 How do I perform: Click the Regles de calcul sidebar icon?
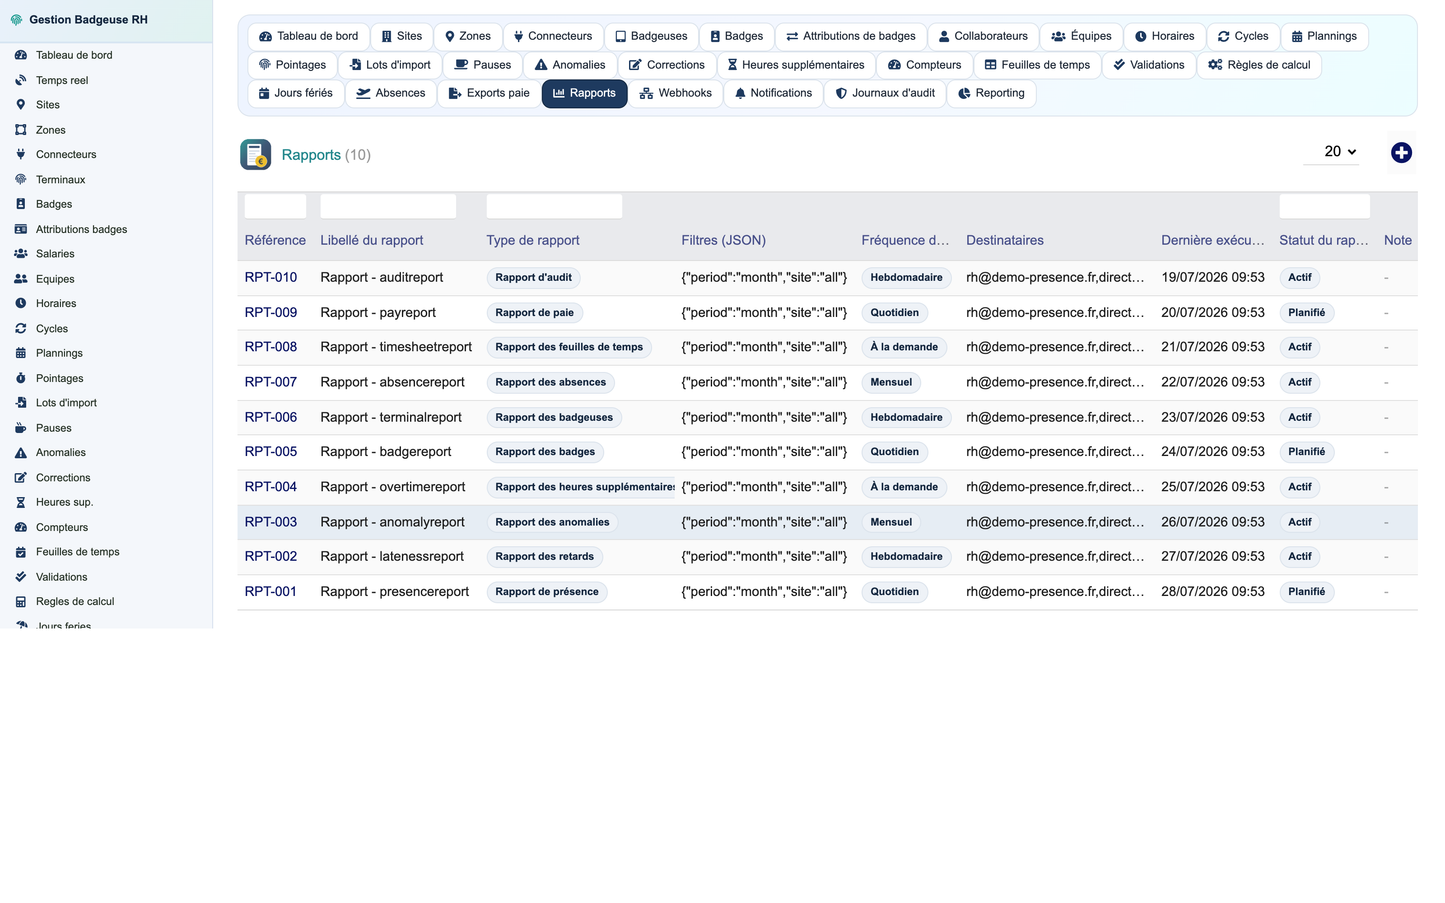tap(20, 601)
